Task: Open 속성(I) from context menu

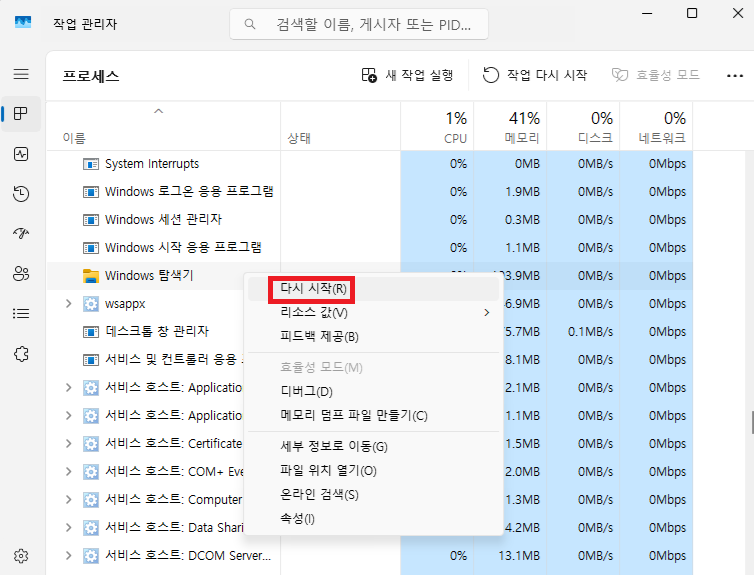Action: (x=374, y=519)
